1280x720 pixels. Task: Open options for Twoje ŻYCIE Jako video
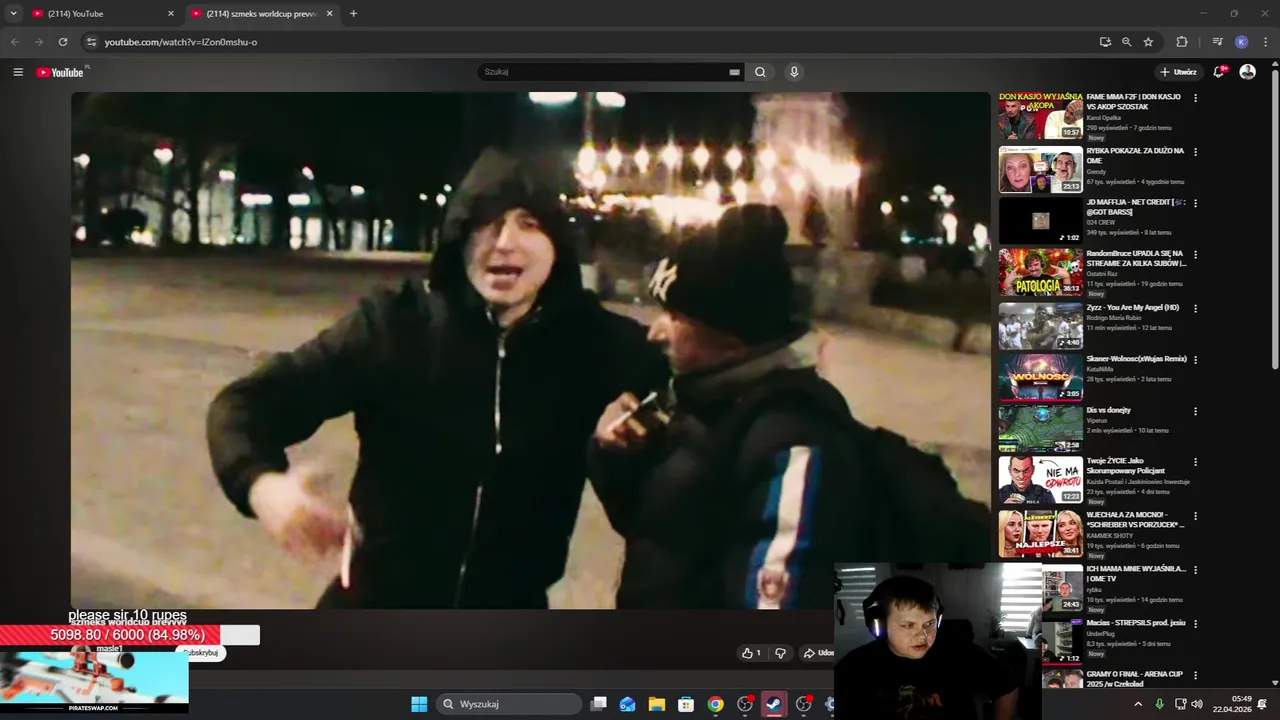click(x=1195, y=463)
